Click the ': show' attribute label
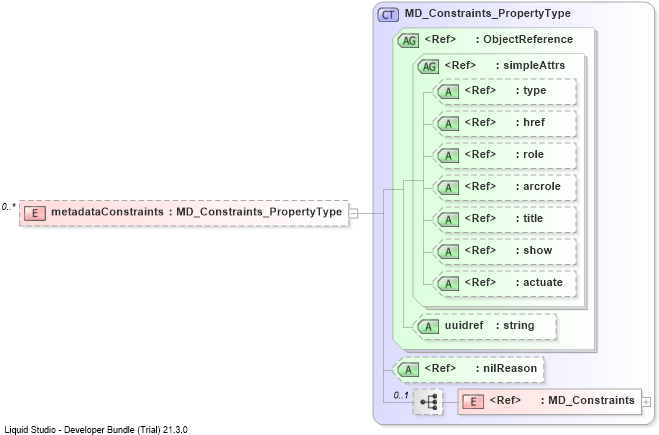Image resolution: width=659 pixels, height=435 pixels. click(534, 250)
